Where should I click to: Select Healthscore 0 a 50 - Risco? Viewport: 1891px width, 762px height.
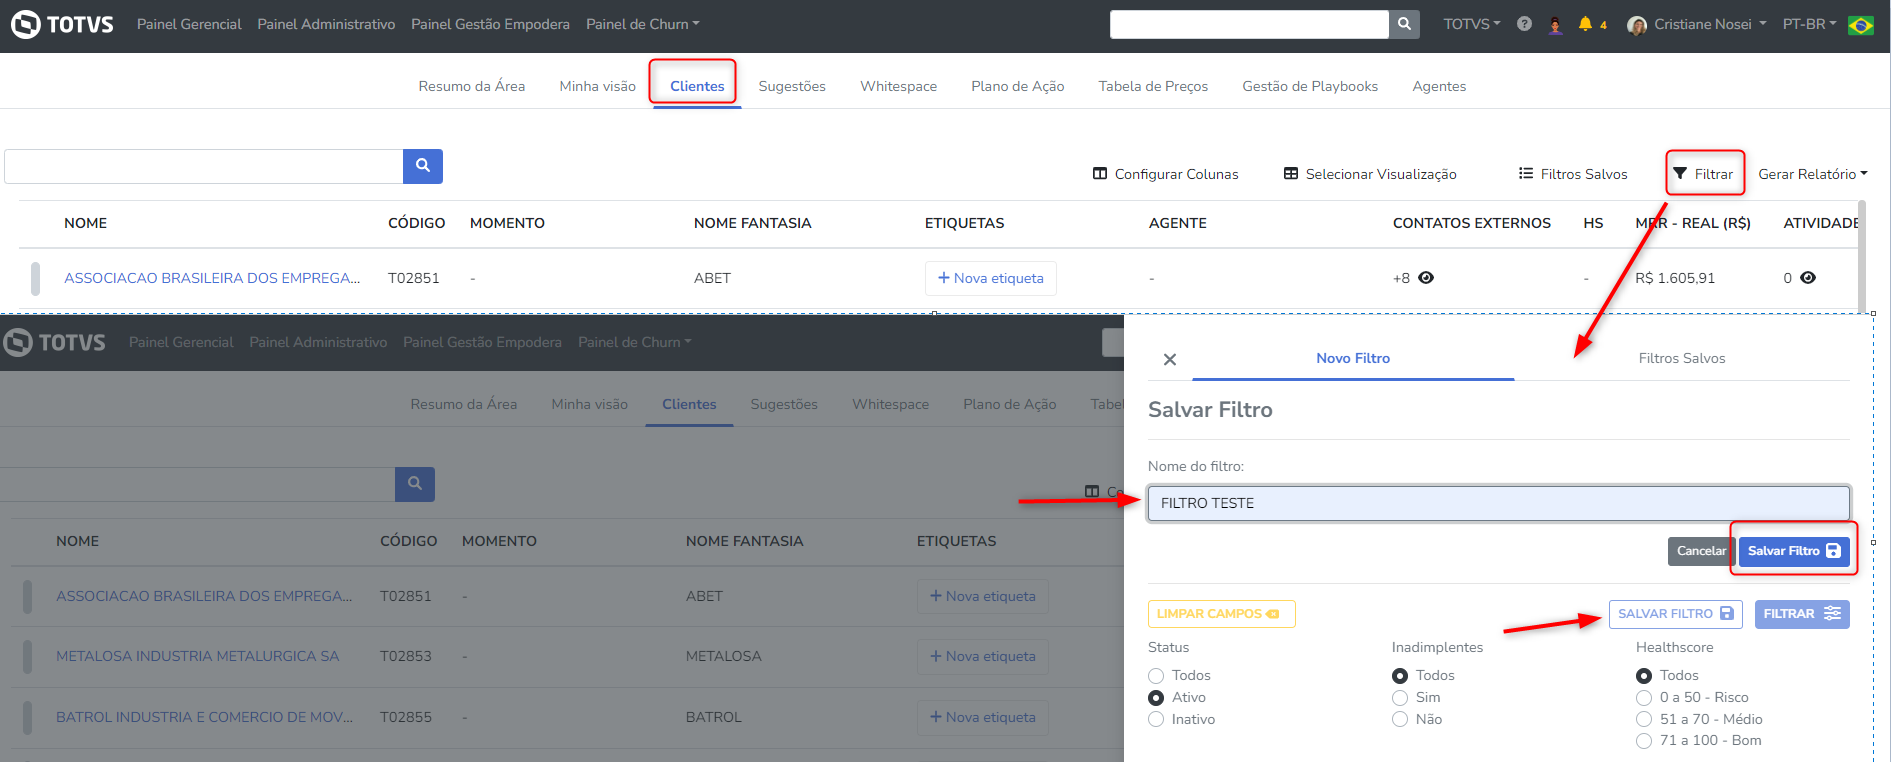[x=1644, y=698]
